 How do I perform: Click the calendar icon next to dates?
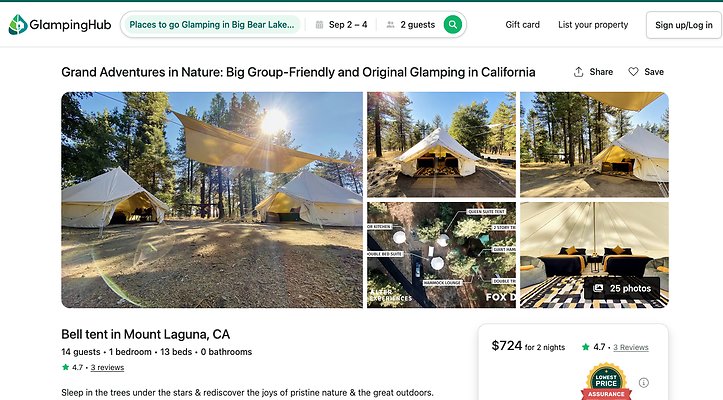pyautogui.click(x=318, y=25)
